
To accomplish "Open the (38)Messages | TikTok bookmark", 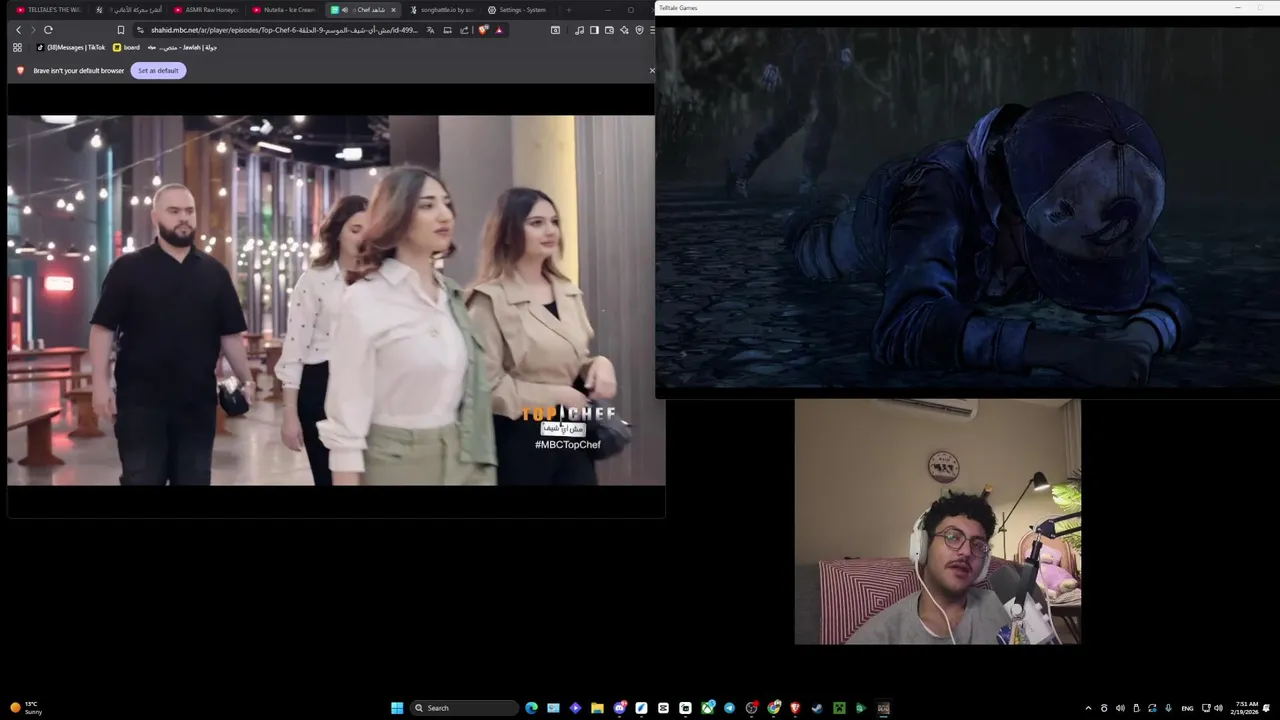I will coord(70,47).
